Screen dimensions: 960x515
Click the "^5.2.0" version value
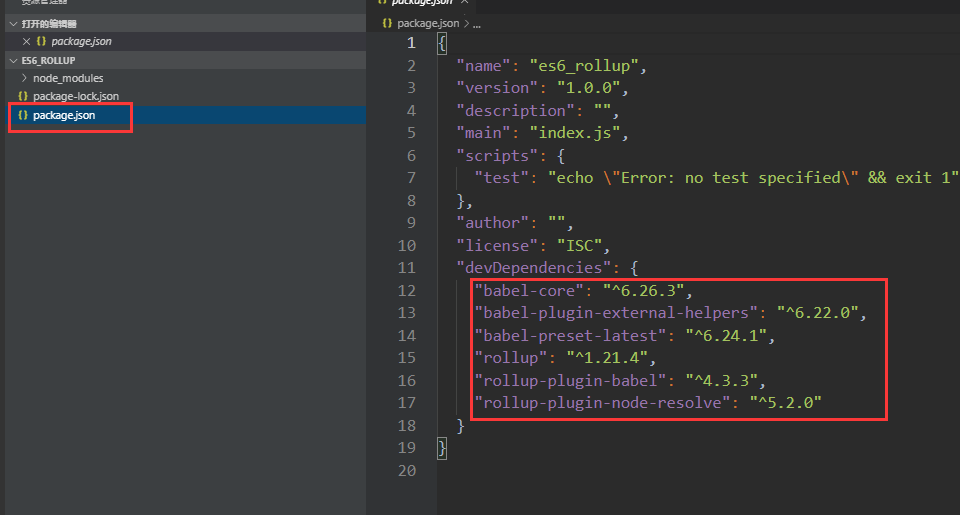786,402
